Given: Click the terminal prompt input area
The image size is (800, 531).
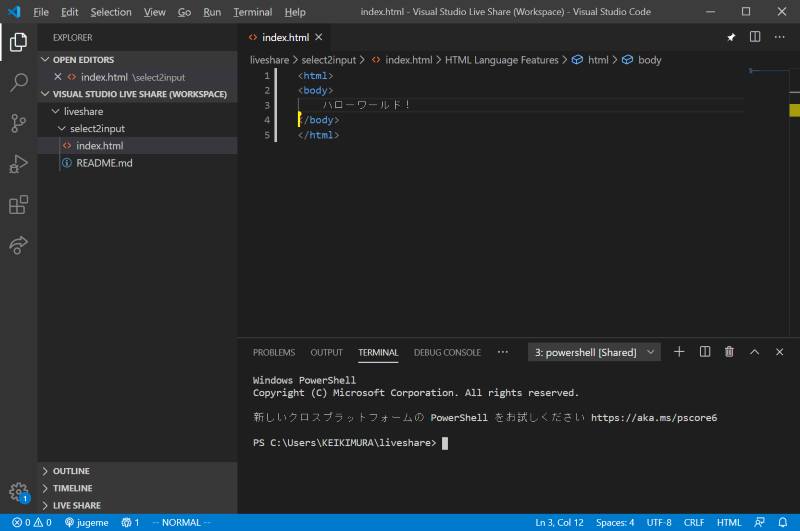Looking at the screenshot, I should (x=445, y=443).
